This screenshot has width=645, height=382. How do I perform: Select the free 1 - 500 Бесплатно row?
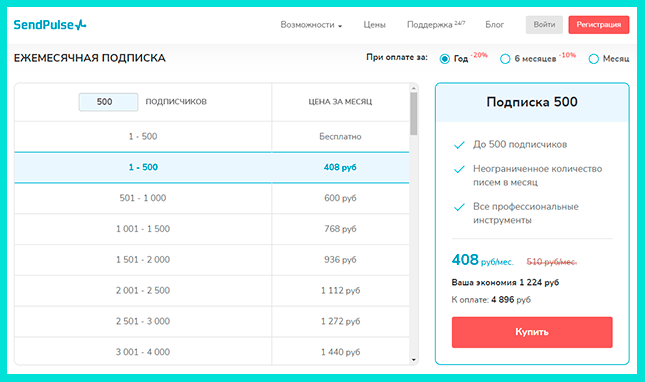click(x=212, y=137)
